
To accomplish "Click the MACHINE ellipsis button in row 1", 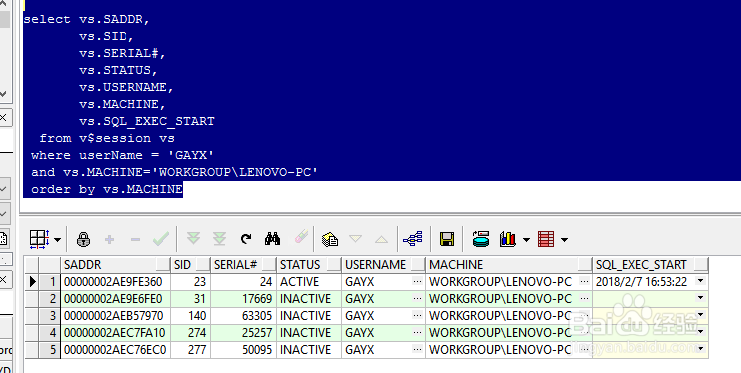I will [585, 282].
